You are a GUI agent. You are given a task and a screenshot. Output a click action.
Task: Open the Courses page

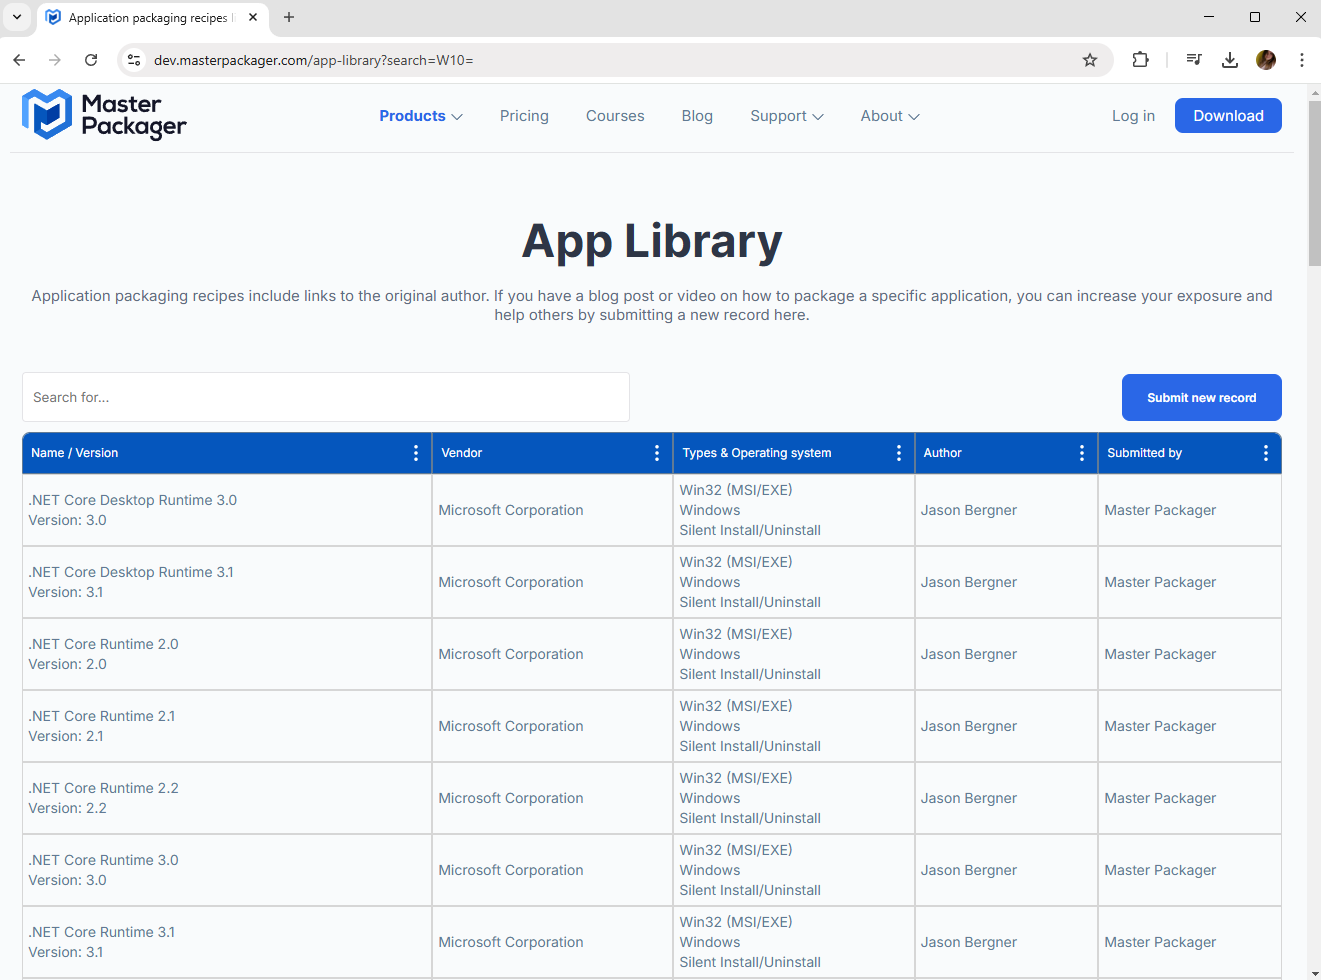click(615, 116)
